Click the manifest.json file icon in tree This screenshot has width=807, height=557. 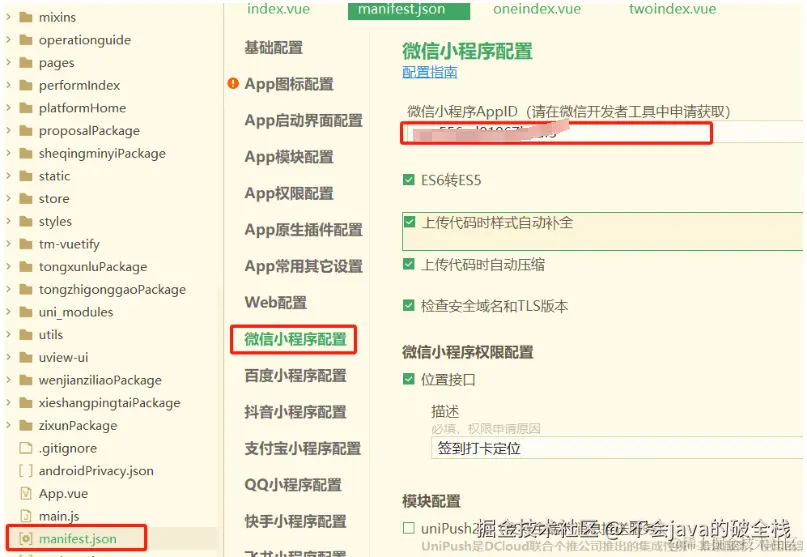pyautogui.click(x=26, y=538)
